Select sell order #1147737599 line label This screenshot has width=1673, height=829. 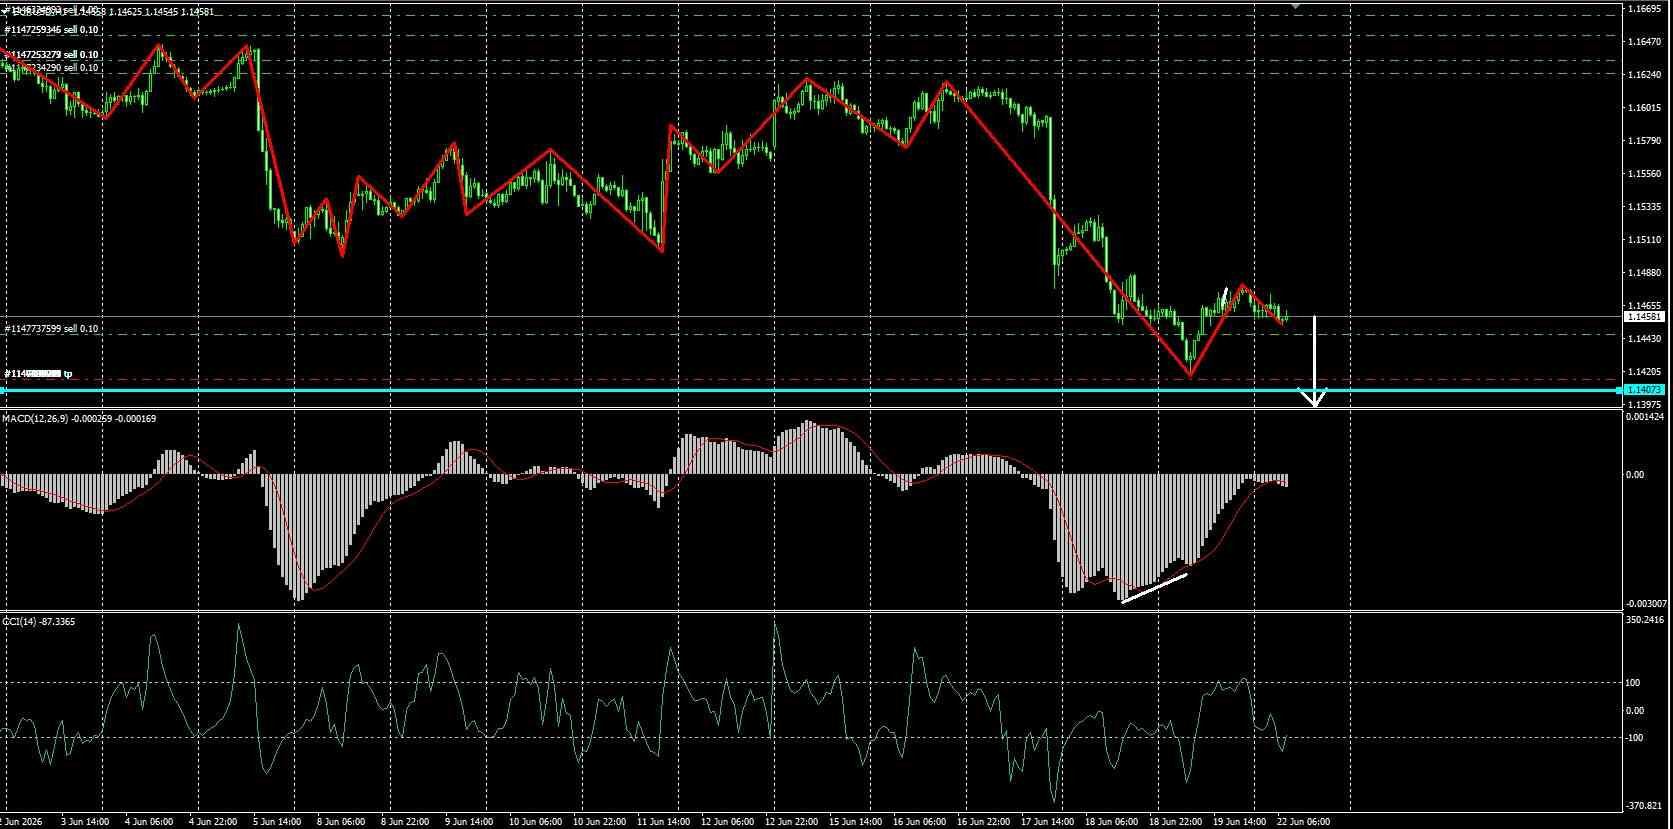pyautogui.click(x=51, y=328)
